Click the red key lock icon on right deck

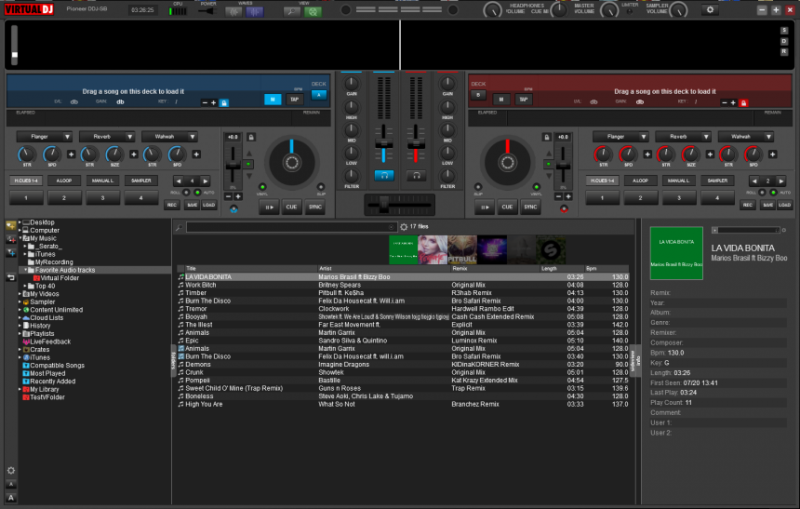pos(743,102)
